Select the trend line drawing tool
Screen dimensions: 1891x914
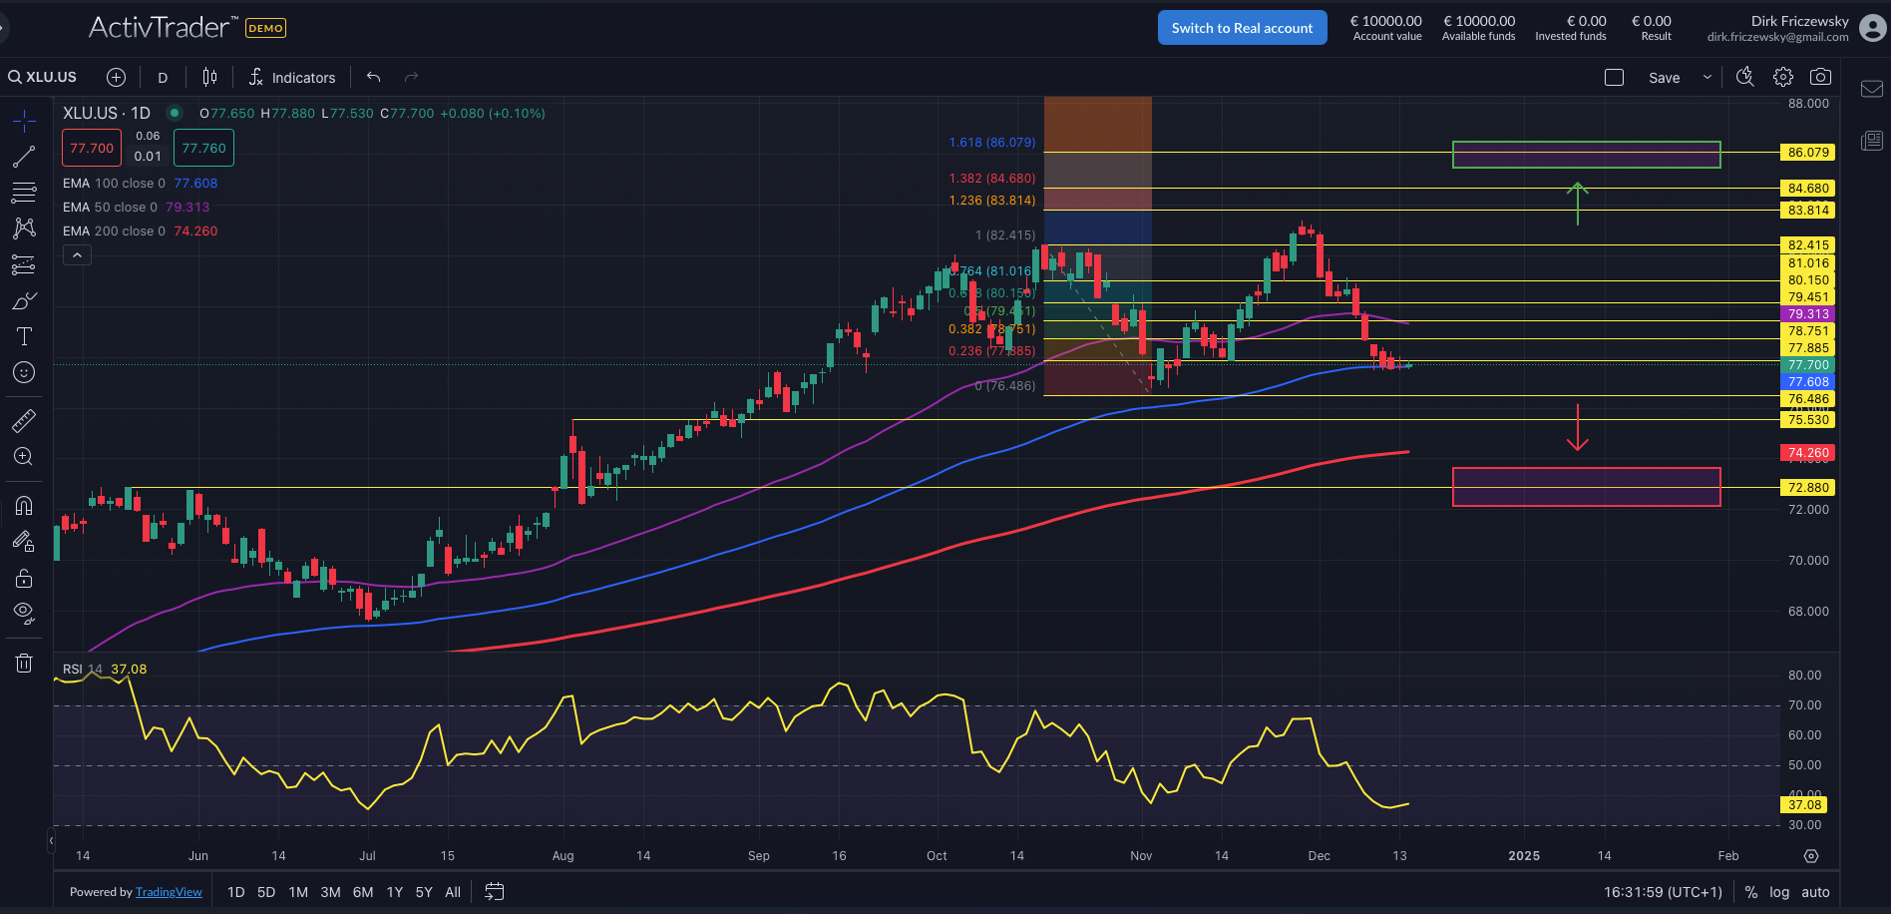24,157
